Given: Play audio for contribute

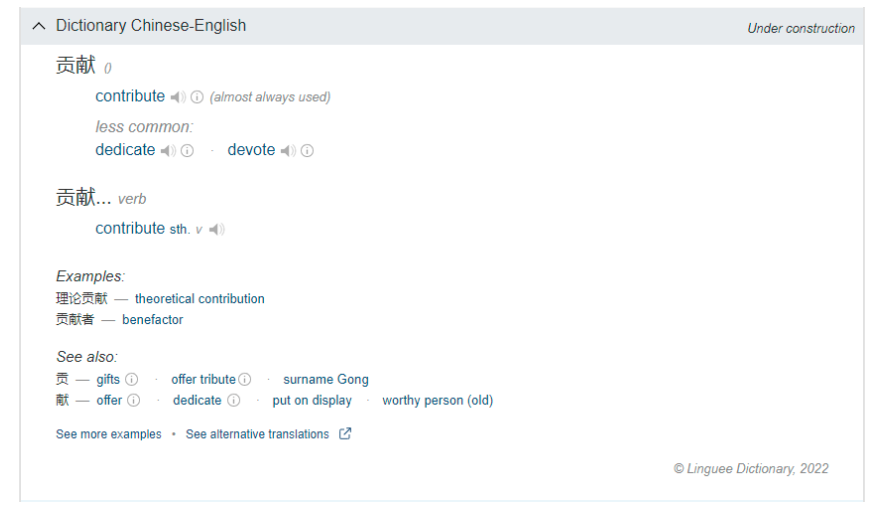Looking at the screenshot, I should pyautogui.click(x=178, y=97).
